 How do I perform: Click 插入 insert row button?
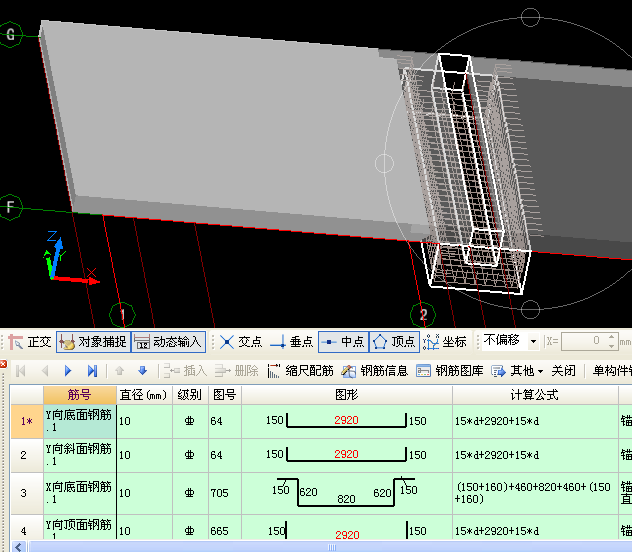(185, 371)
